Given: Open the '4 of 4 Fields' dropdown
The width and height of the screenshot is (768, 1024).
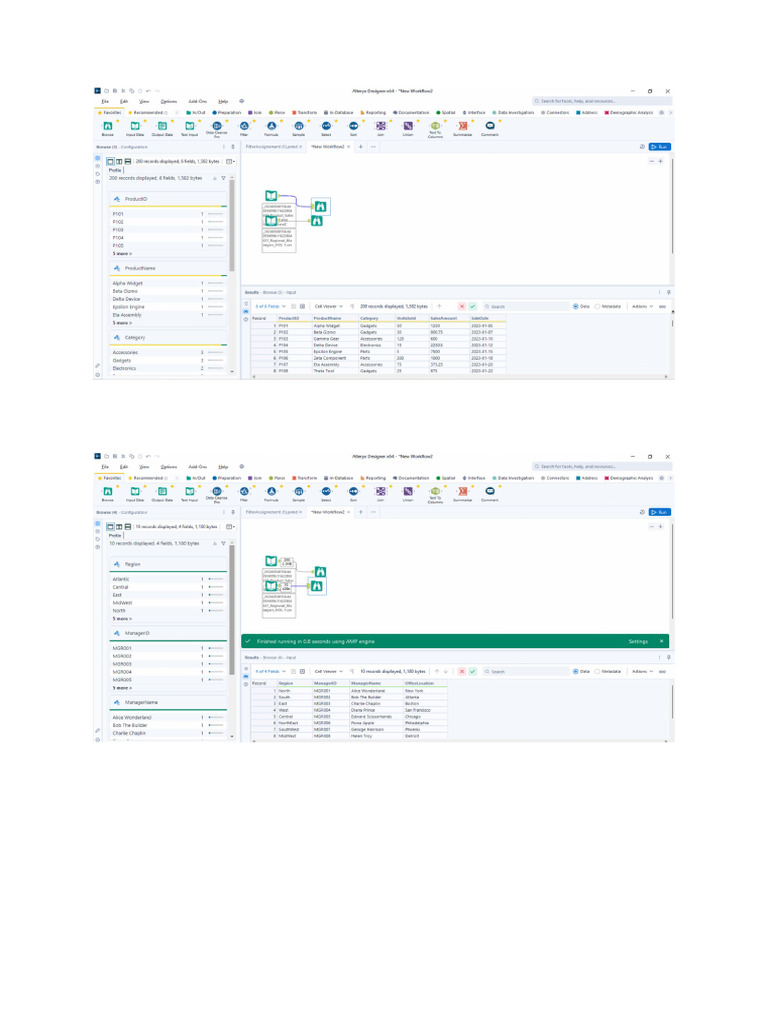Looking at the screenshot, I should coord(270,671).
